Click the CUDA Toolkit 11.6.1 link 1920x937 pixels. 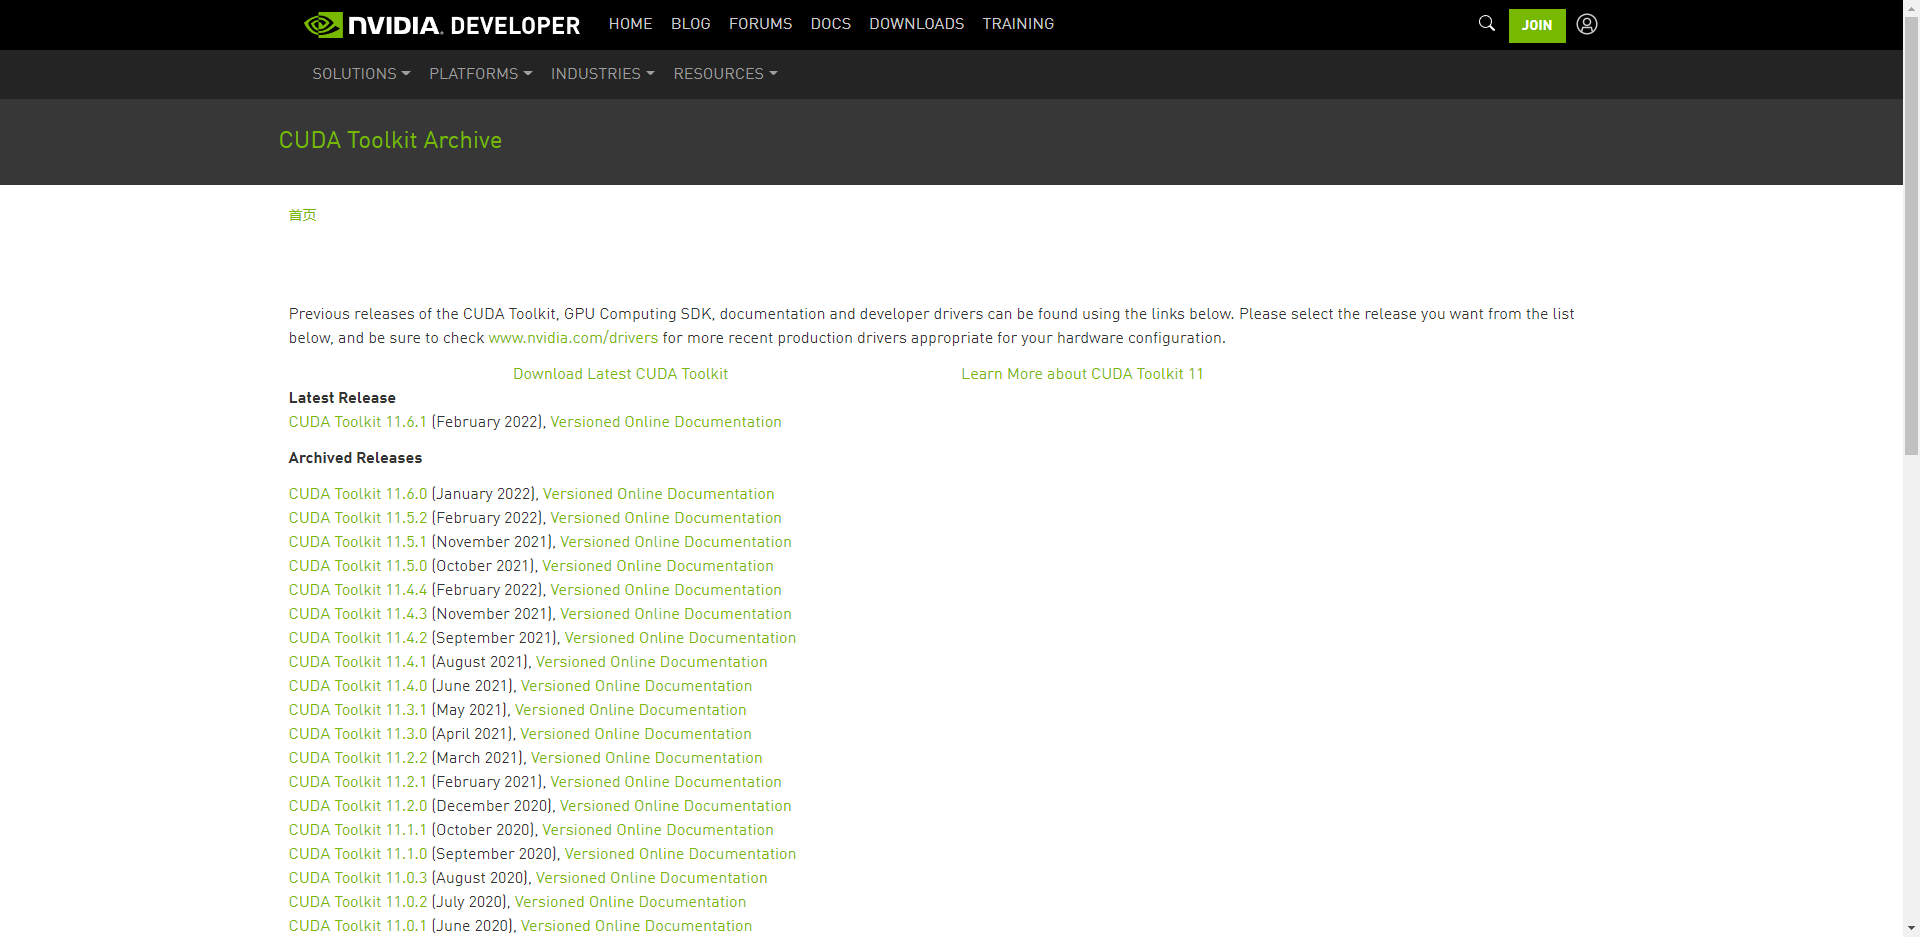coord(357,421)
